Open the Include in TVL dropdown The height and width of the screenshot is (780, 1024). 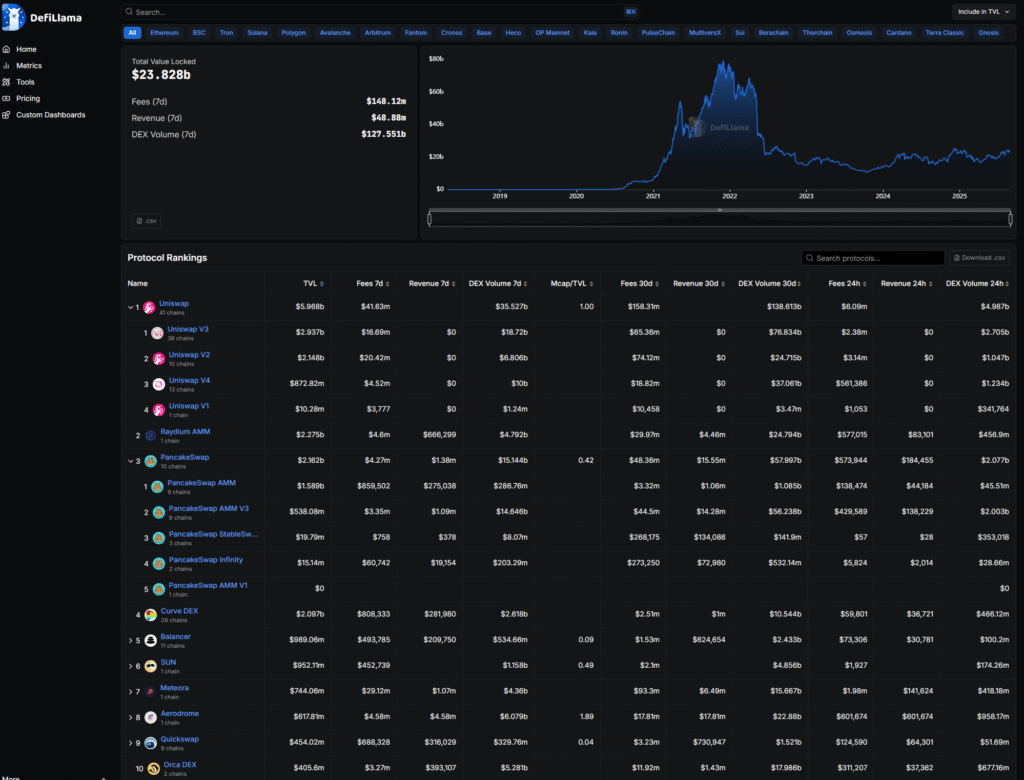[983, 12]
